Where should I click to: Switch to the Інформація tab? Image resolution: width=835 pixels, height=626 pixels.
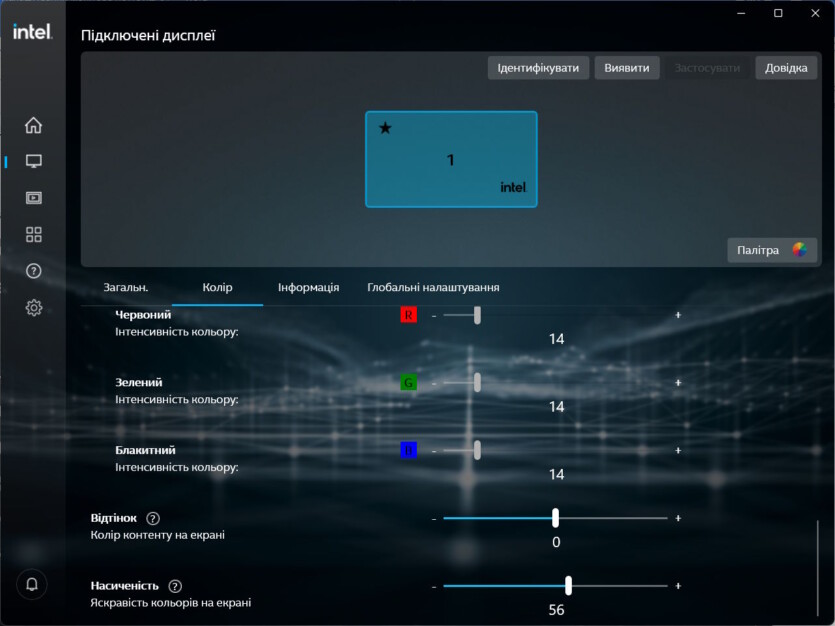[308, 287]
